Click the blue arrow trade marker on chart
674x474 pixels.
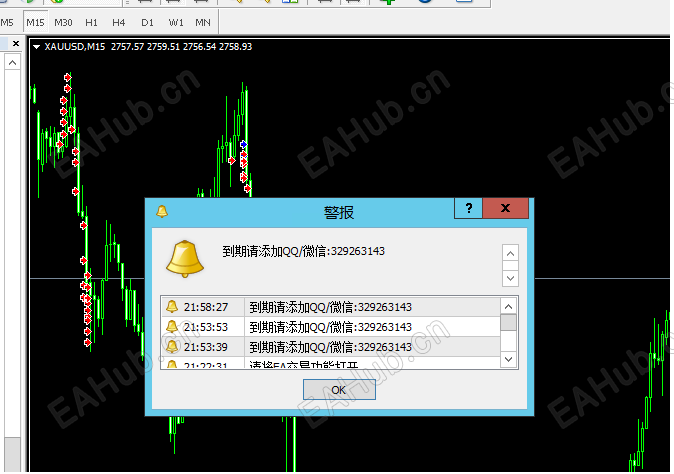click(244, 144)
